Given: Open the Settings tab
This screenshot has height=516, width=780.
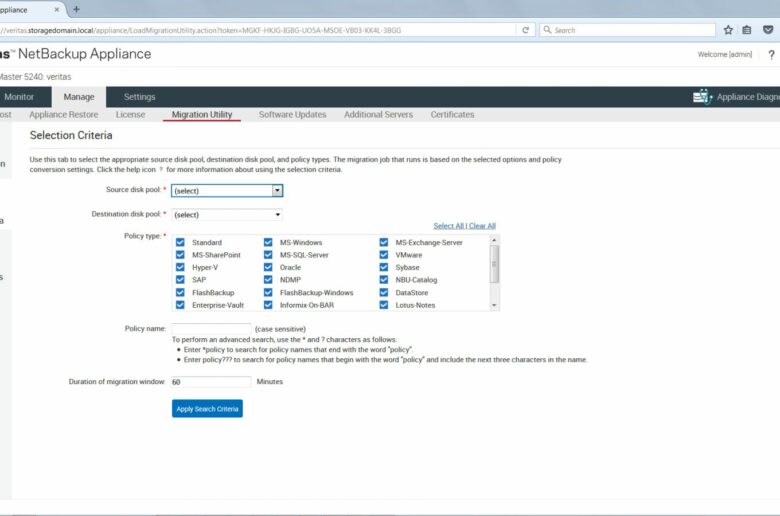Looking at the screenshot, I should [139, 97].
